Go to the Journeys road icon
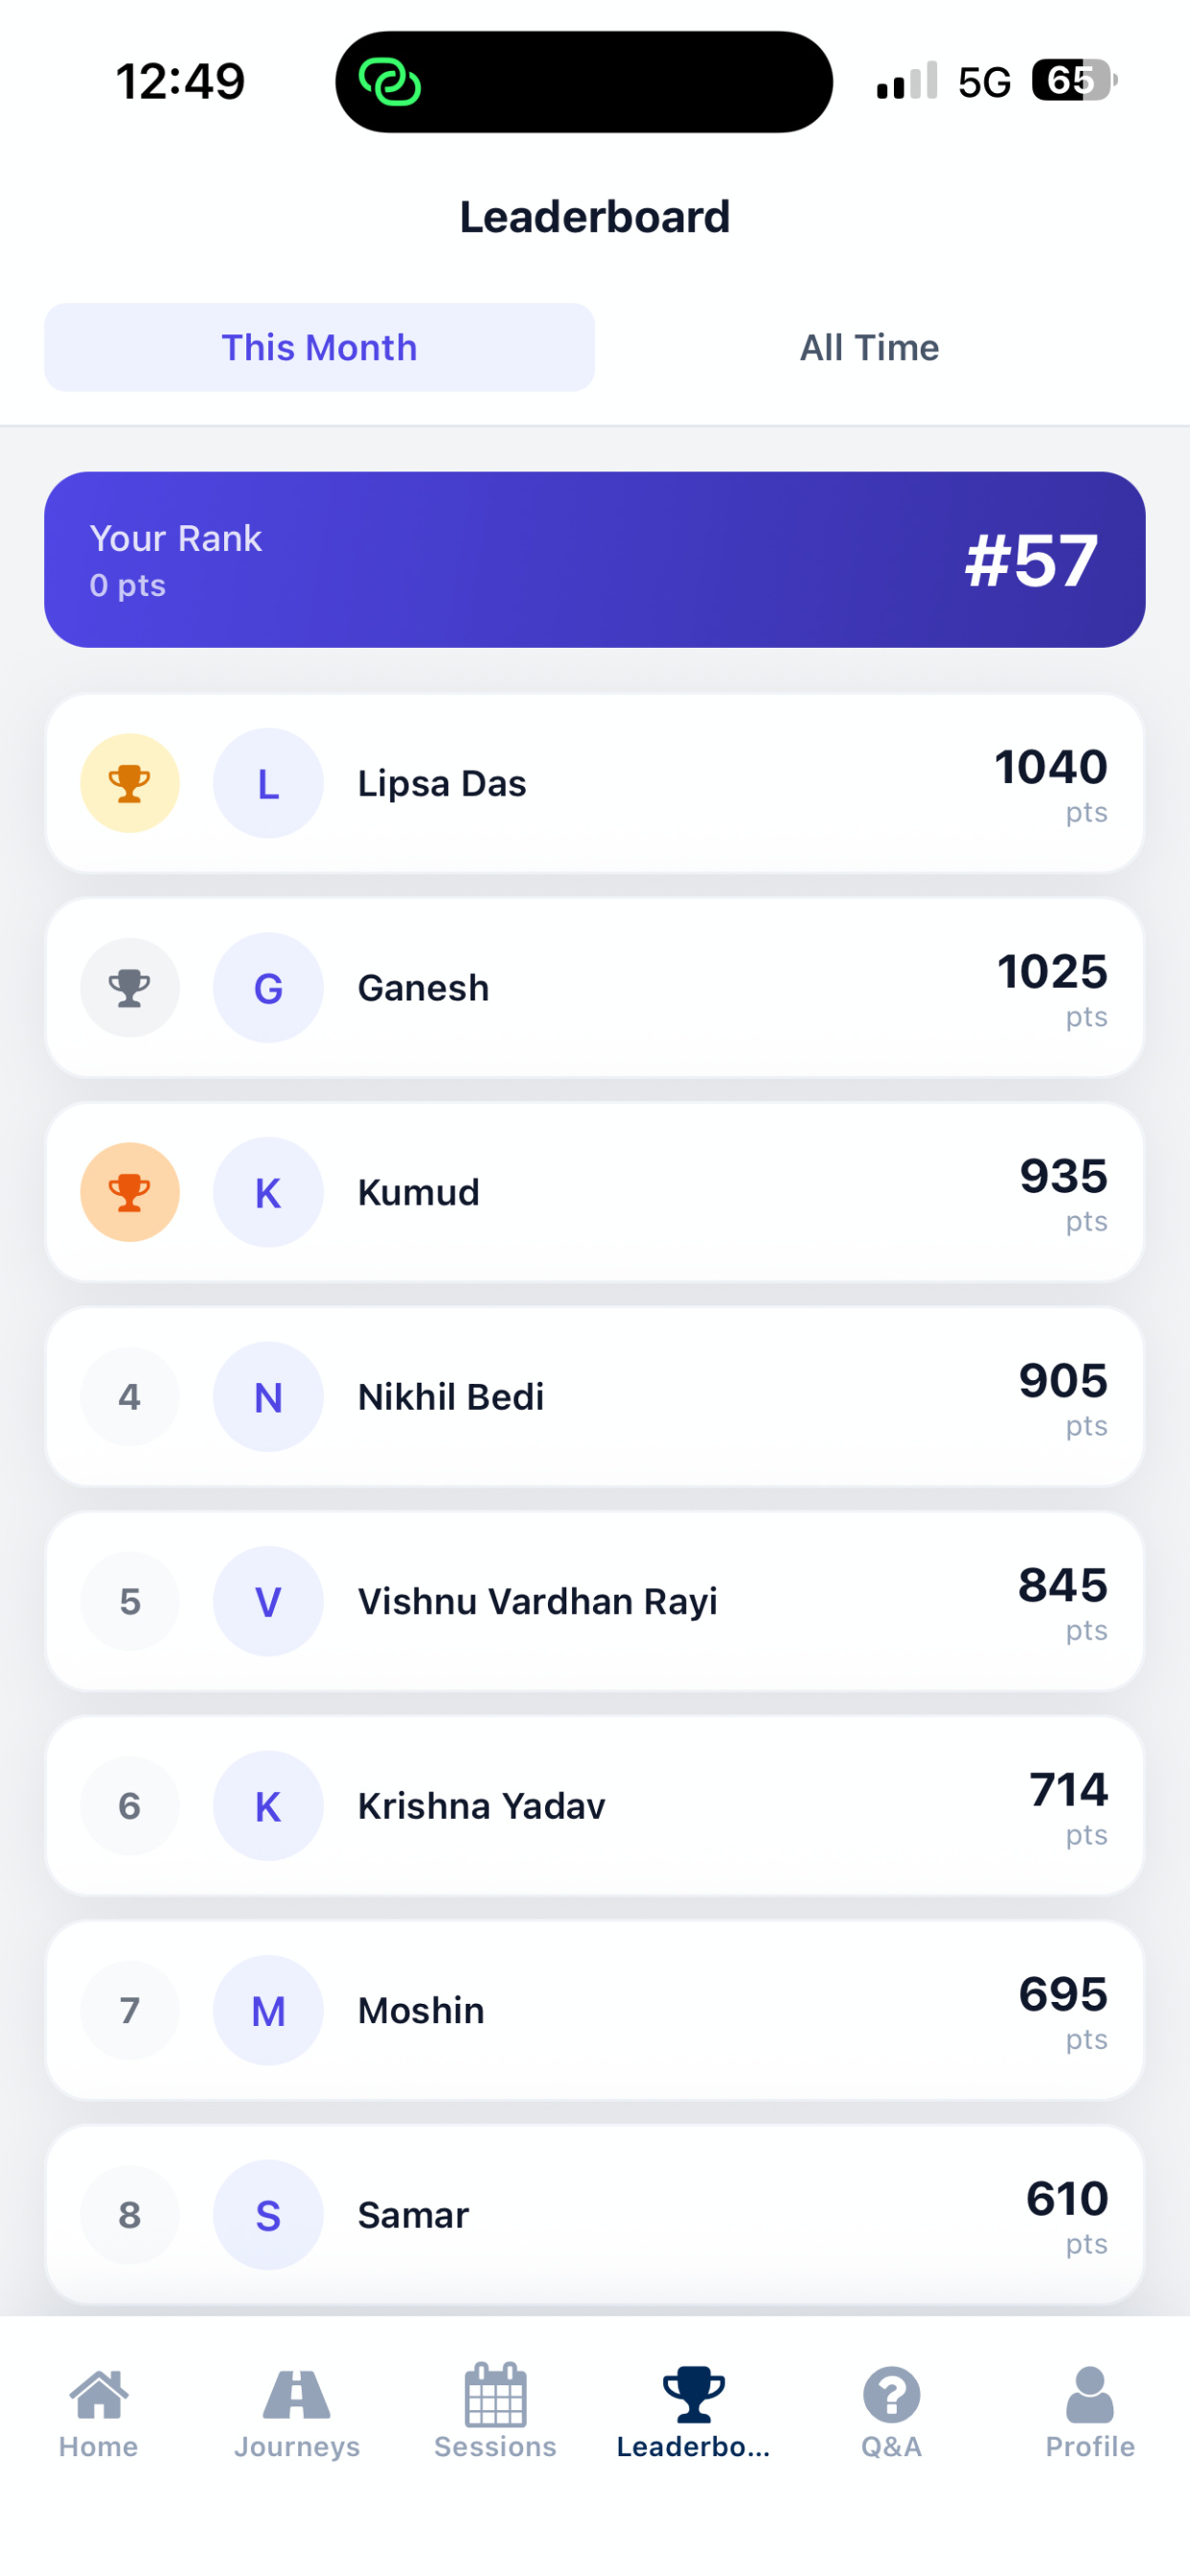This screenshot has width=1190, height=2576. click(x=296, y=2395)
